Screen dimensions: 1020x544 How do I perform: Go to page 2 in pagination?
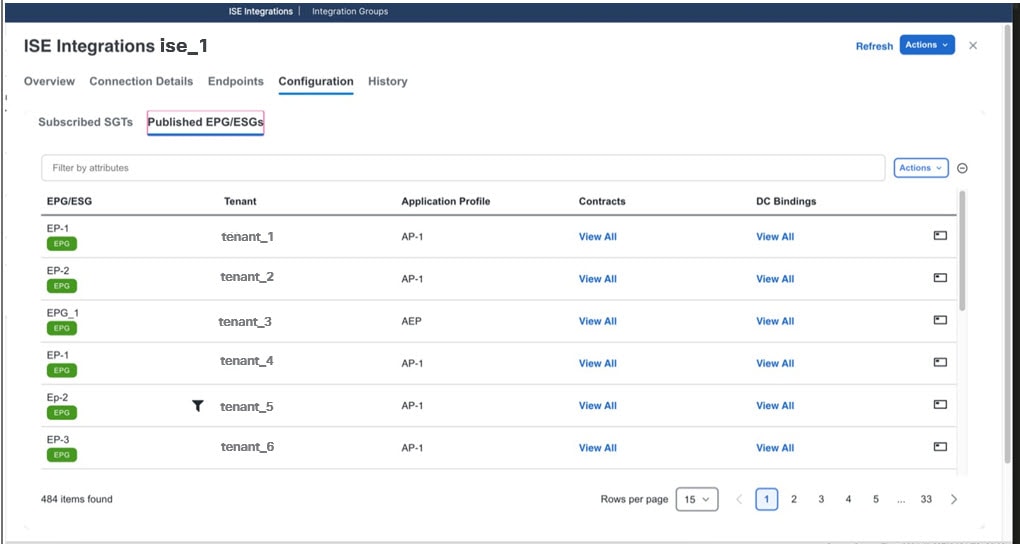(794, 499)
